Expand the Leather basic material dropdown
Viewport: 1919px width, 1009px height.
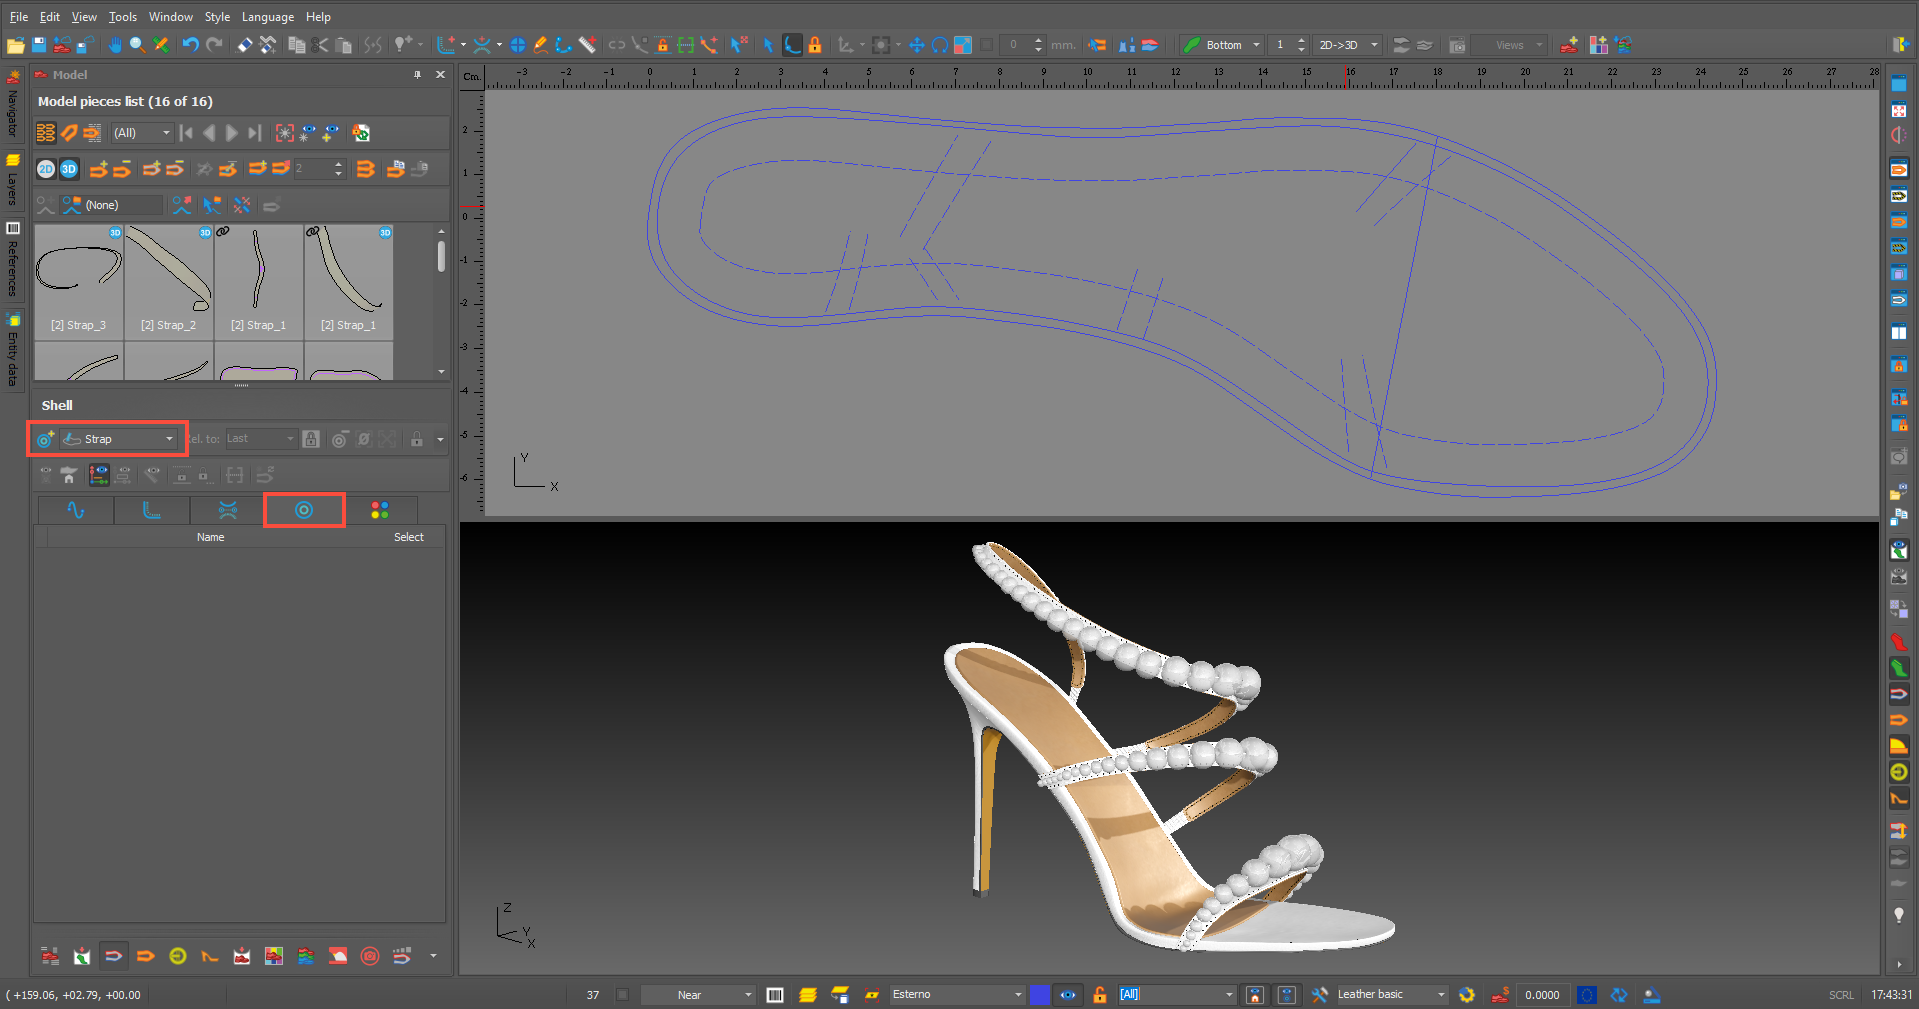1441,995
